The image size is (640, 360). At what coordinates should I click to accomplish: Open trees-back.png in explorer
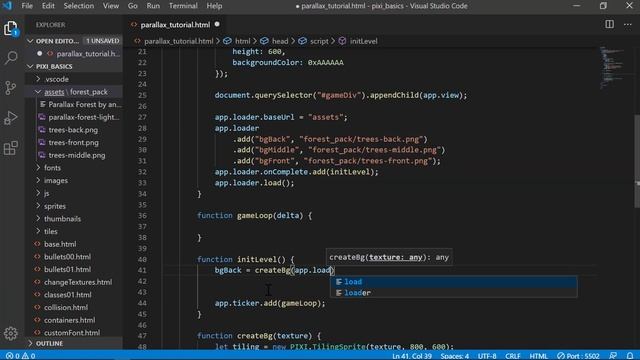(x=73, y=130)
